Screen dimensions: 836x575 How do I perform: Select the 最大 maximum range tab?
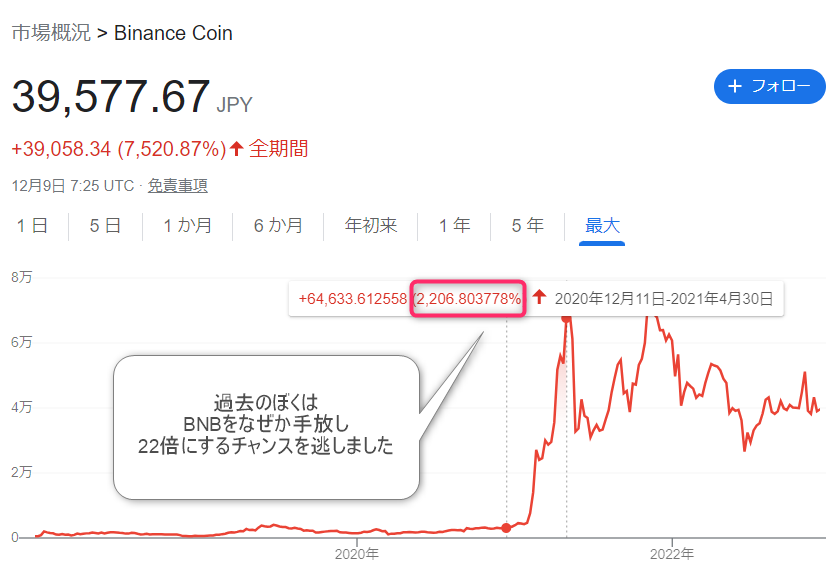(602, 226)
